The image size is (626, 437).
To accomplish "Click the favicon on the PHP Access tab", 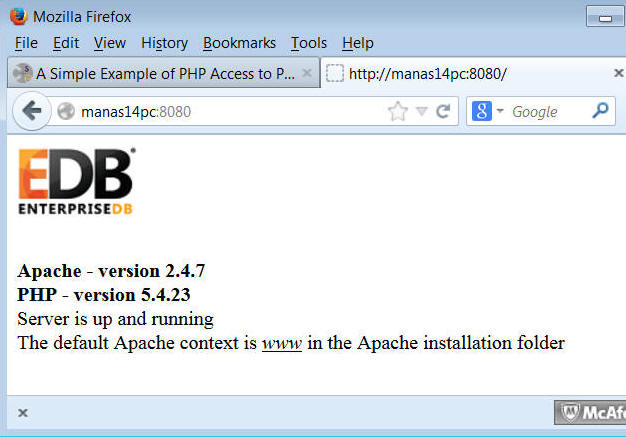I will [22, 73].
